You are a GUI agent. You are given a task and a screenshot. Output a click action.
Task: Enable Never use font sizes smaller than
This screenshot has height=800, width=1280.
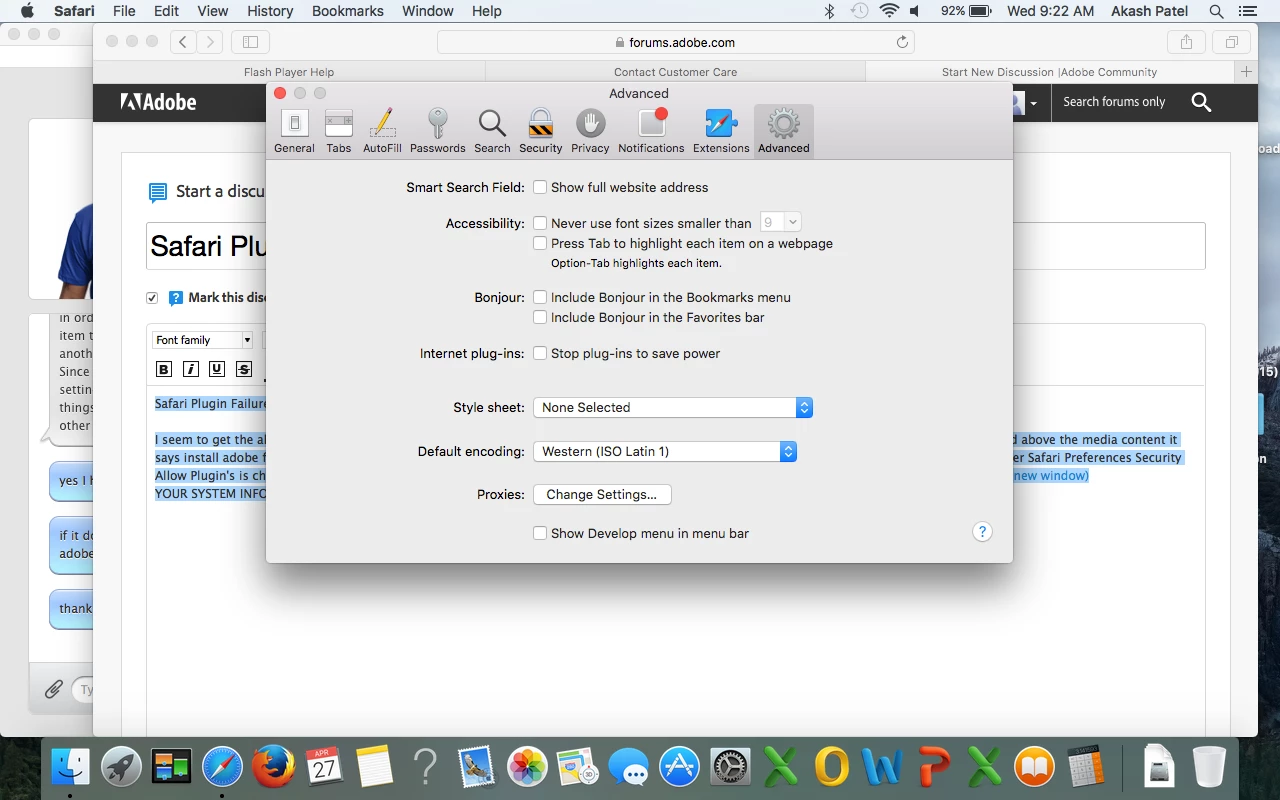(540, 223)
